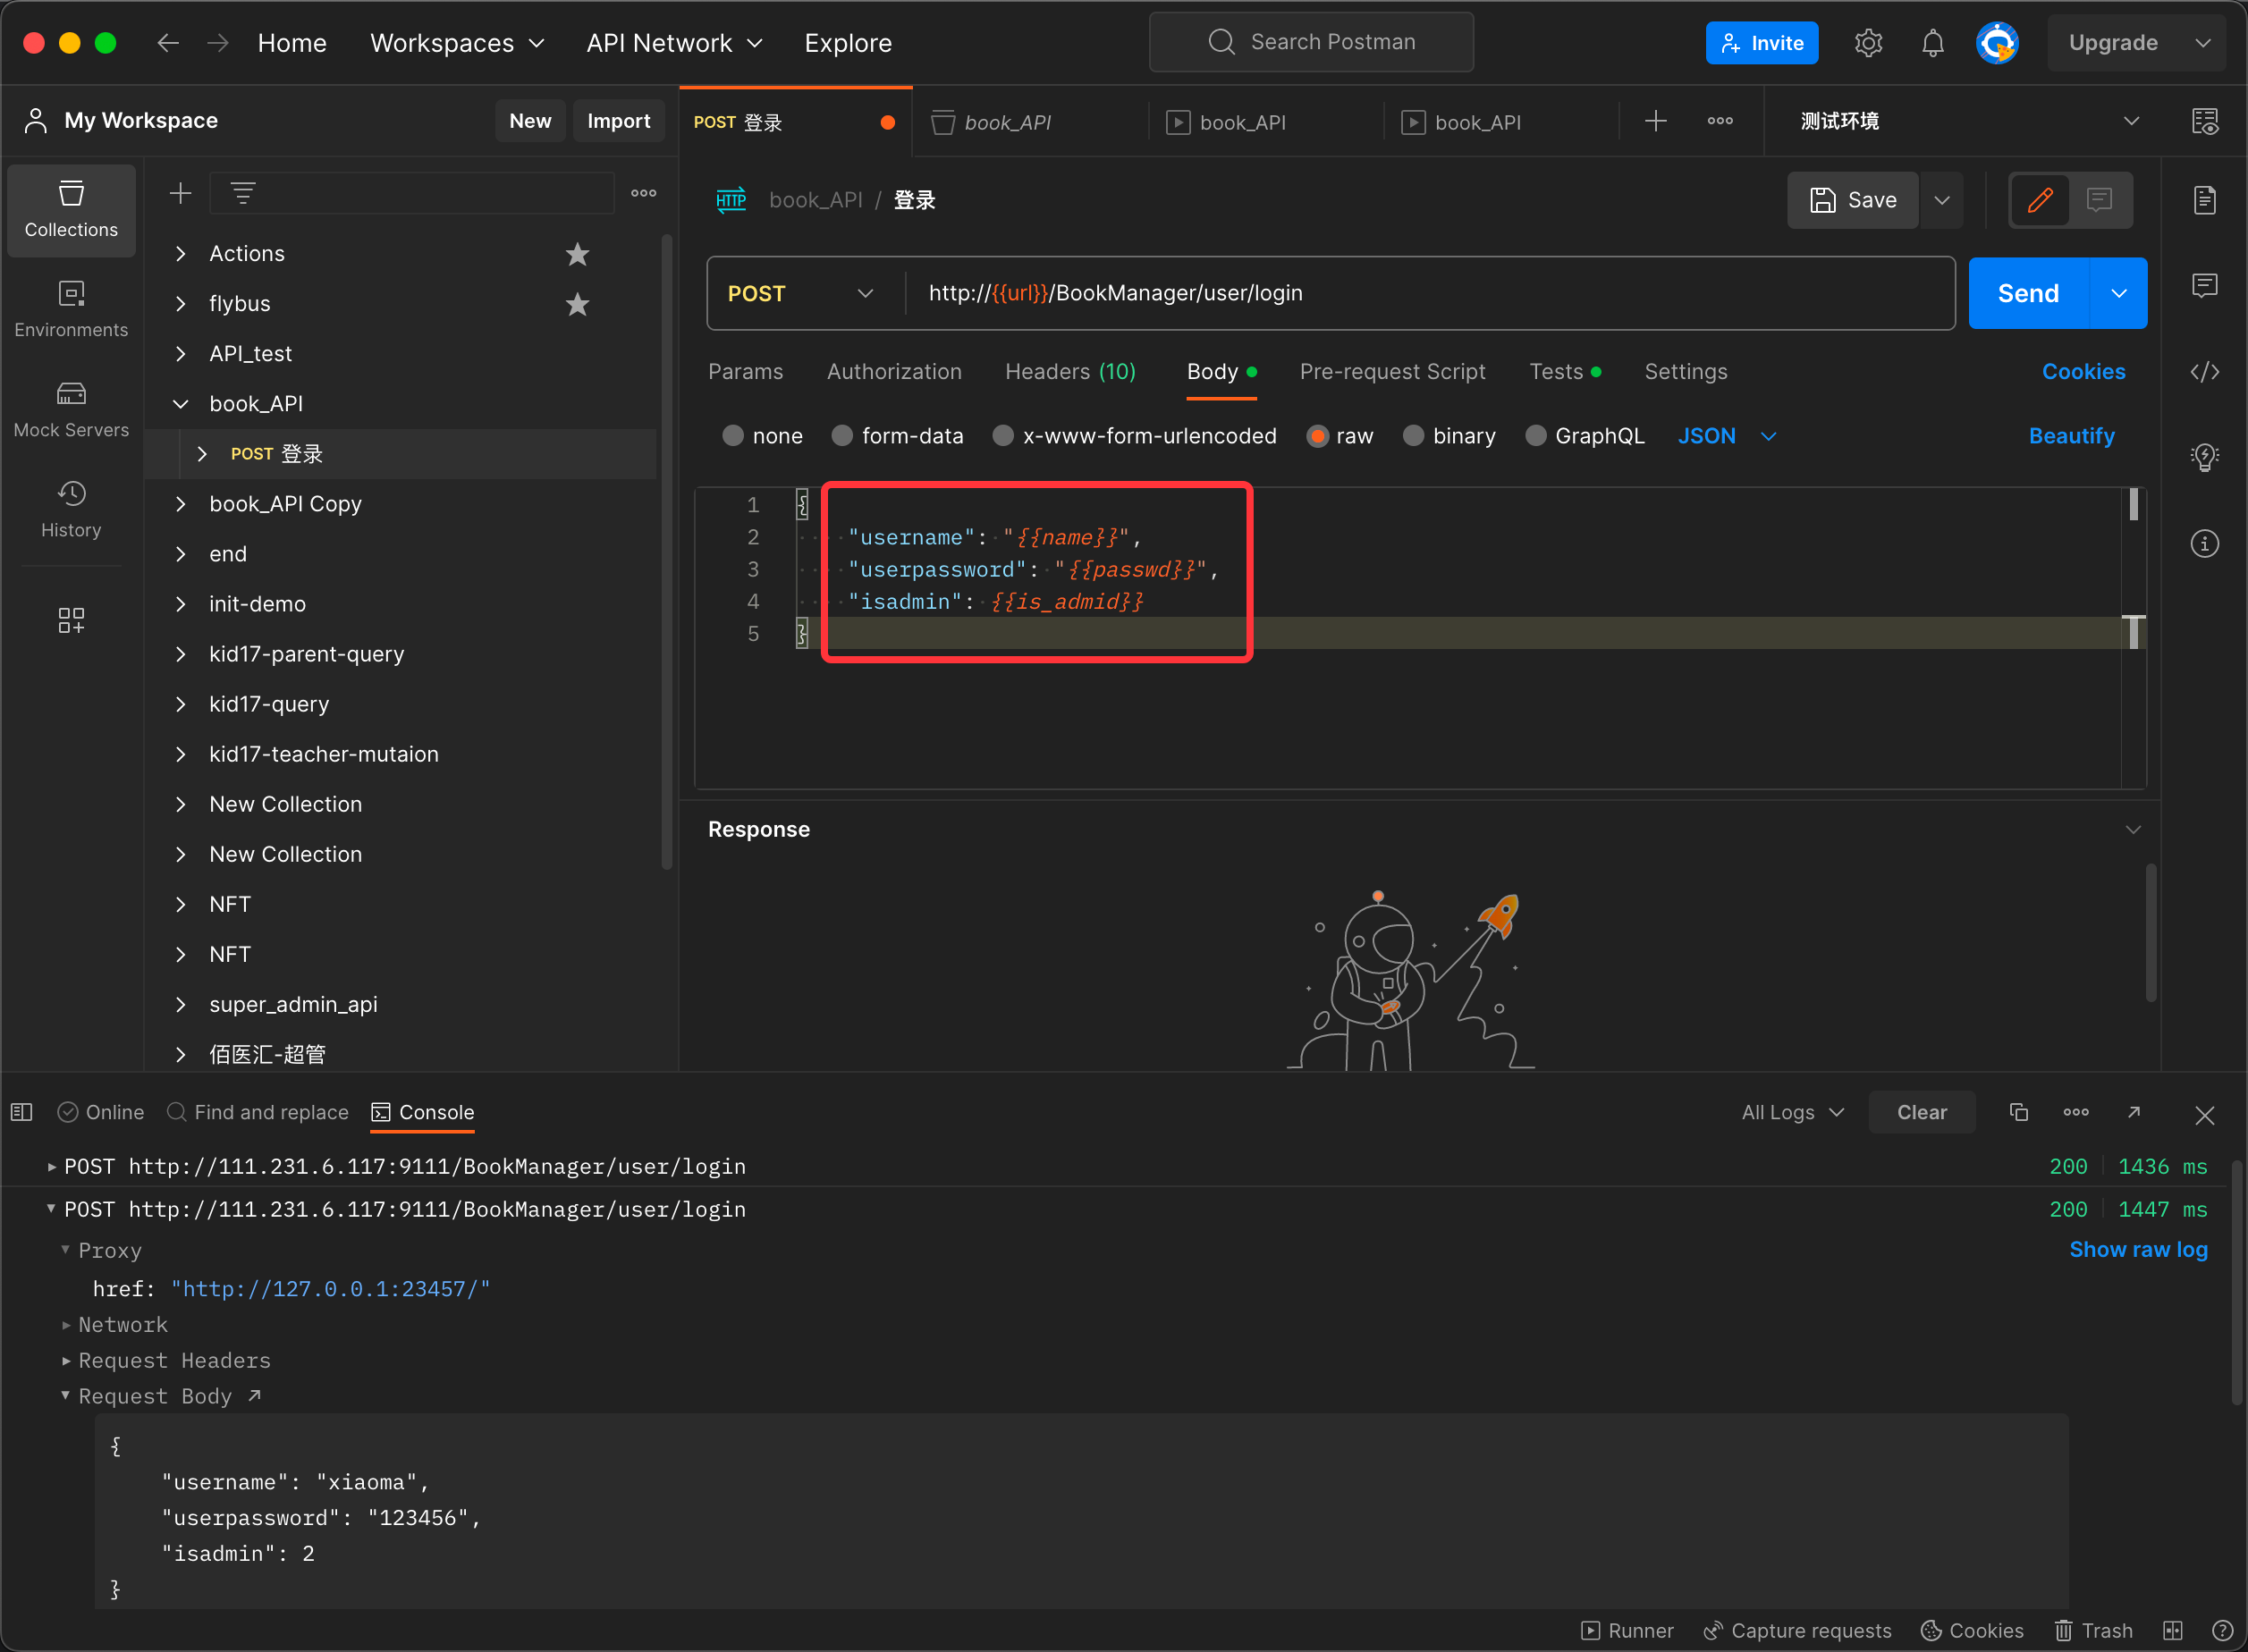The height and width of the screenshot is (1652, 2248).
Task: Click the environment quick look icon
Action: [x=2204, y=121]
